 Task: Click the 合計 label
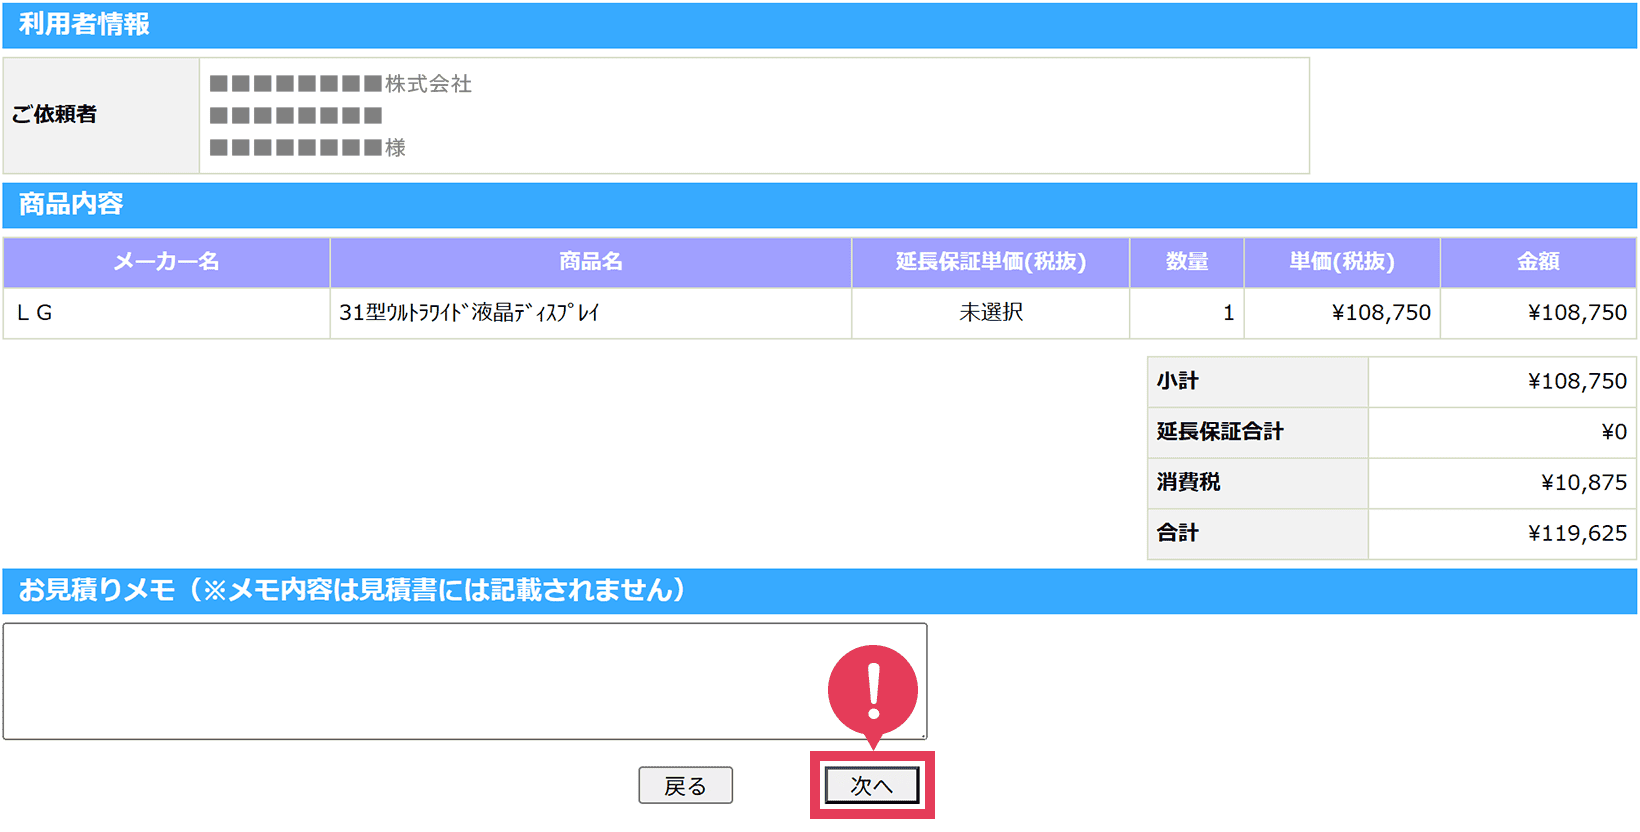(1178, 533)
